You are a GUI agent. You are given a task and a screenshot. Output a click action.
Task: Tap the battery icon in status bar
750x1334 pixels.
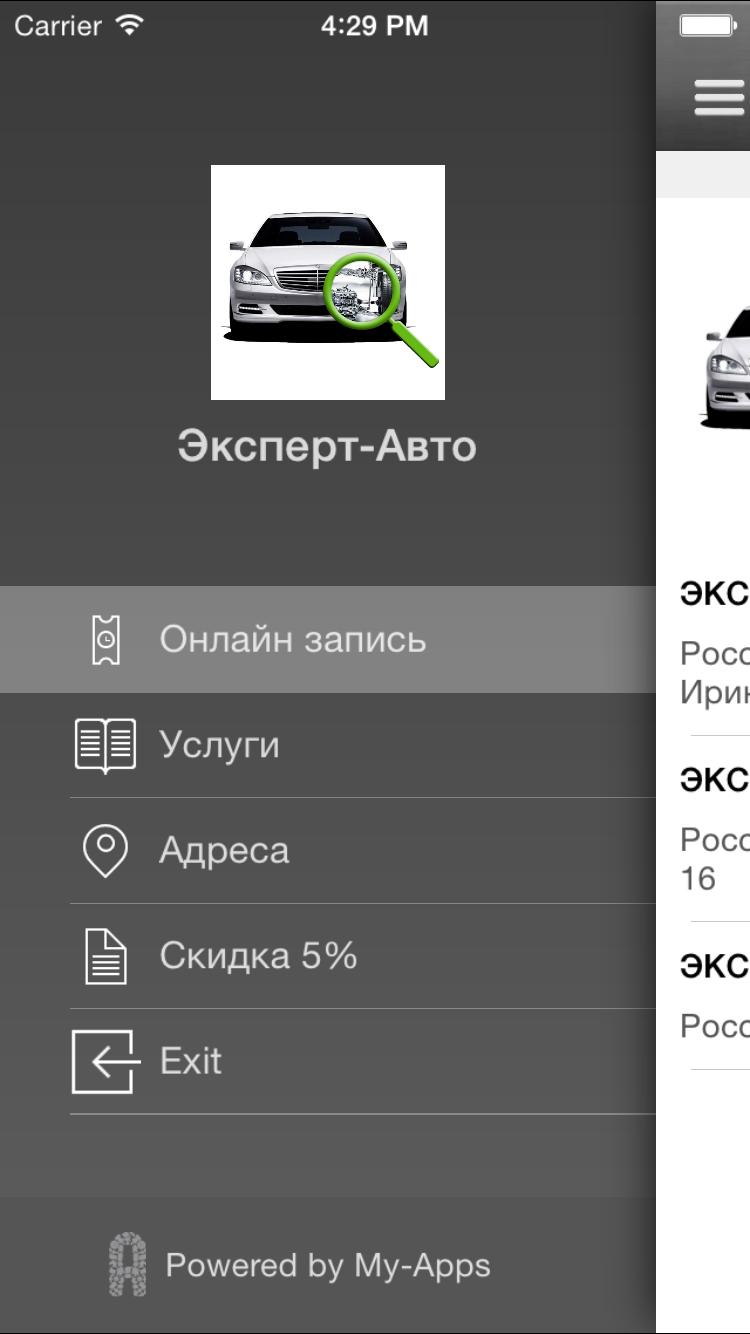coord(708,25)
